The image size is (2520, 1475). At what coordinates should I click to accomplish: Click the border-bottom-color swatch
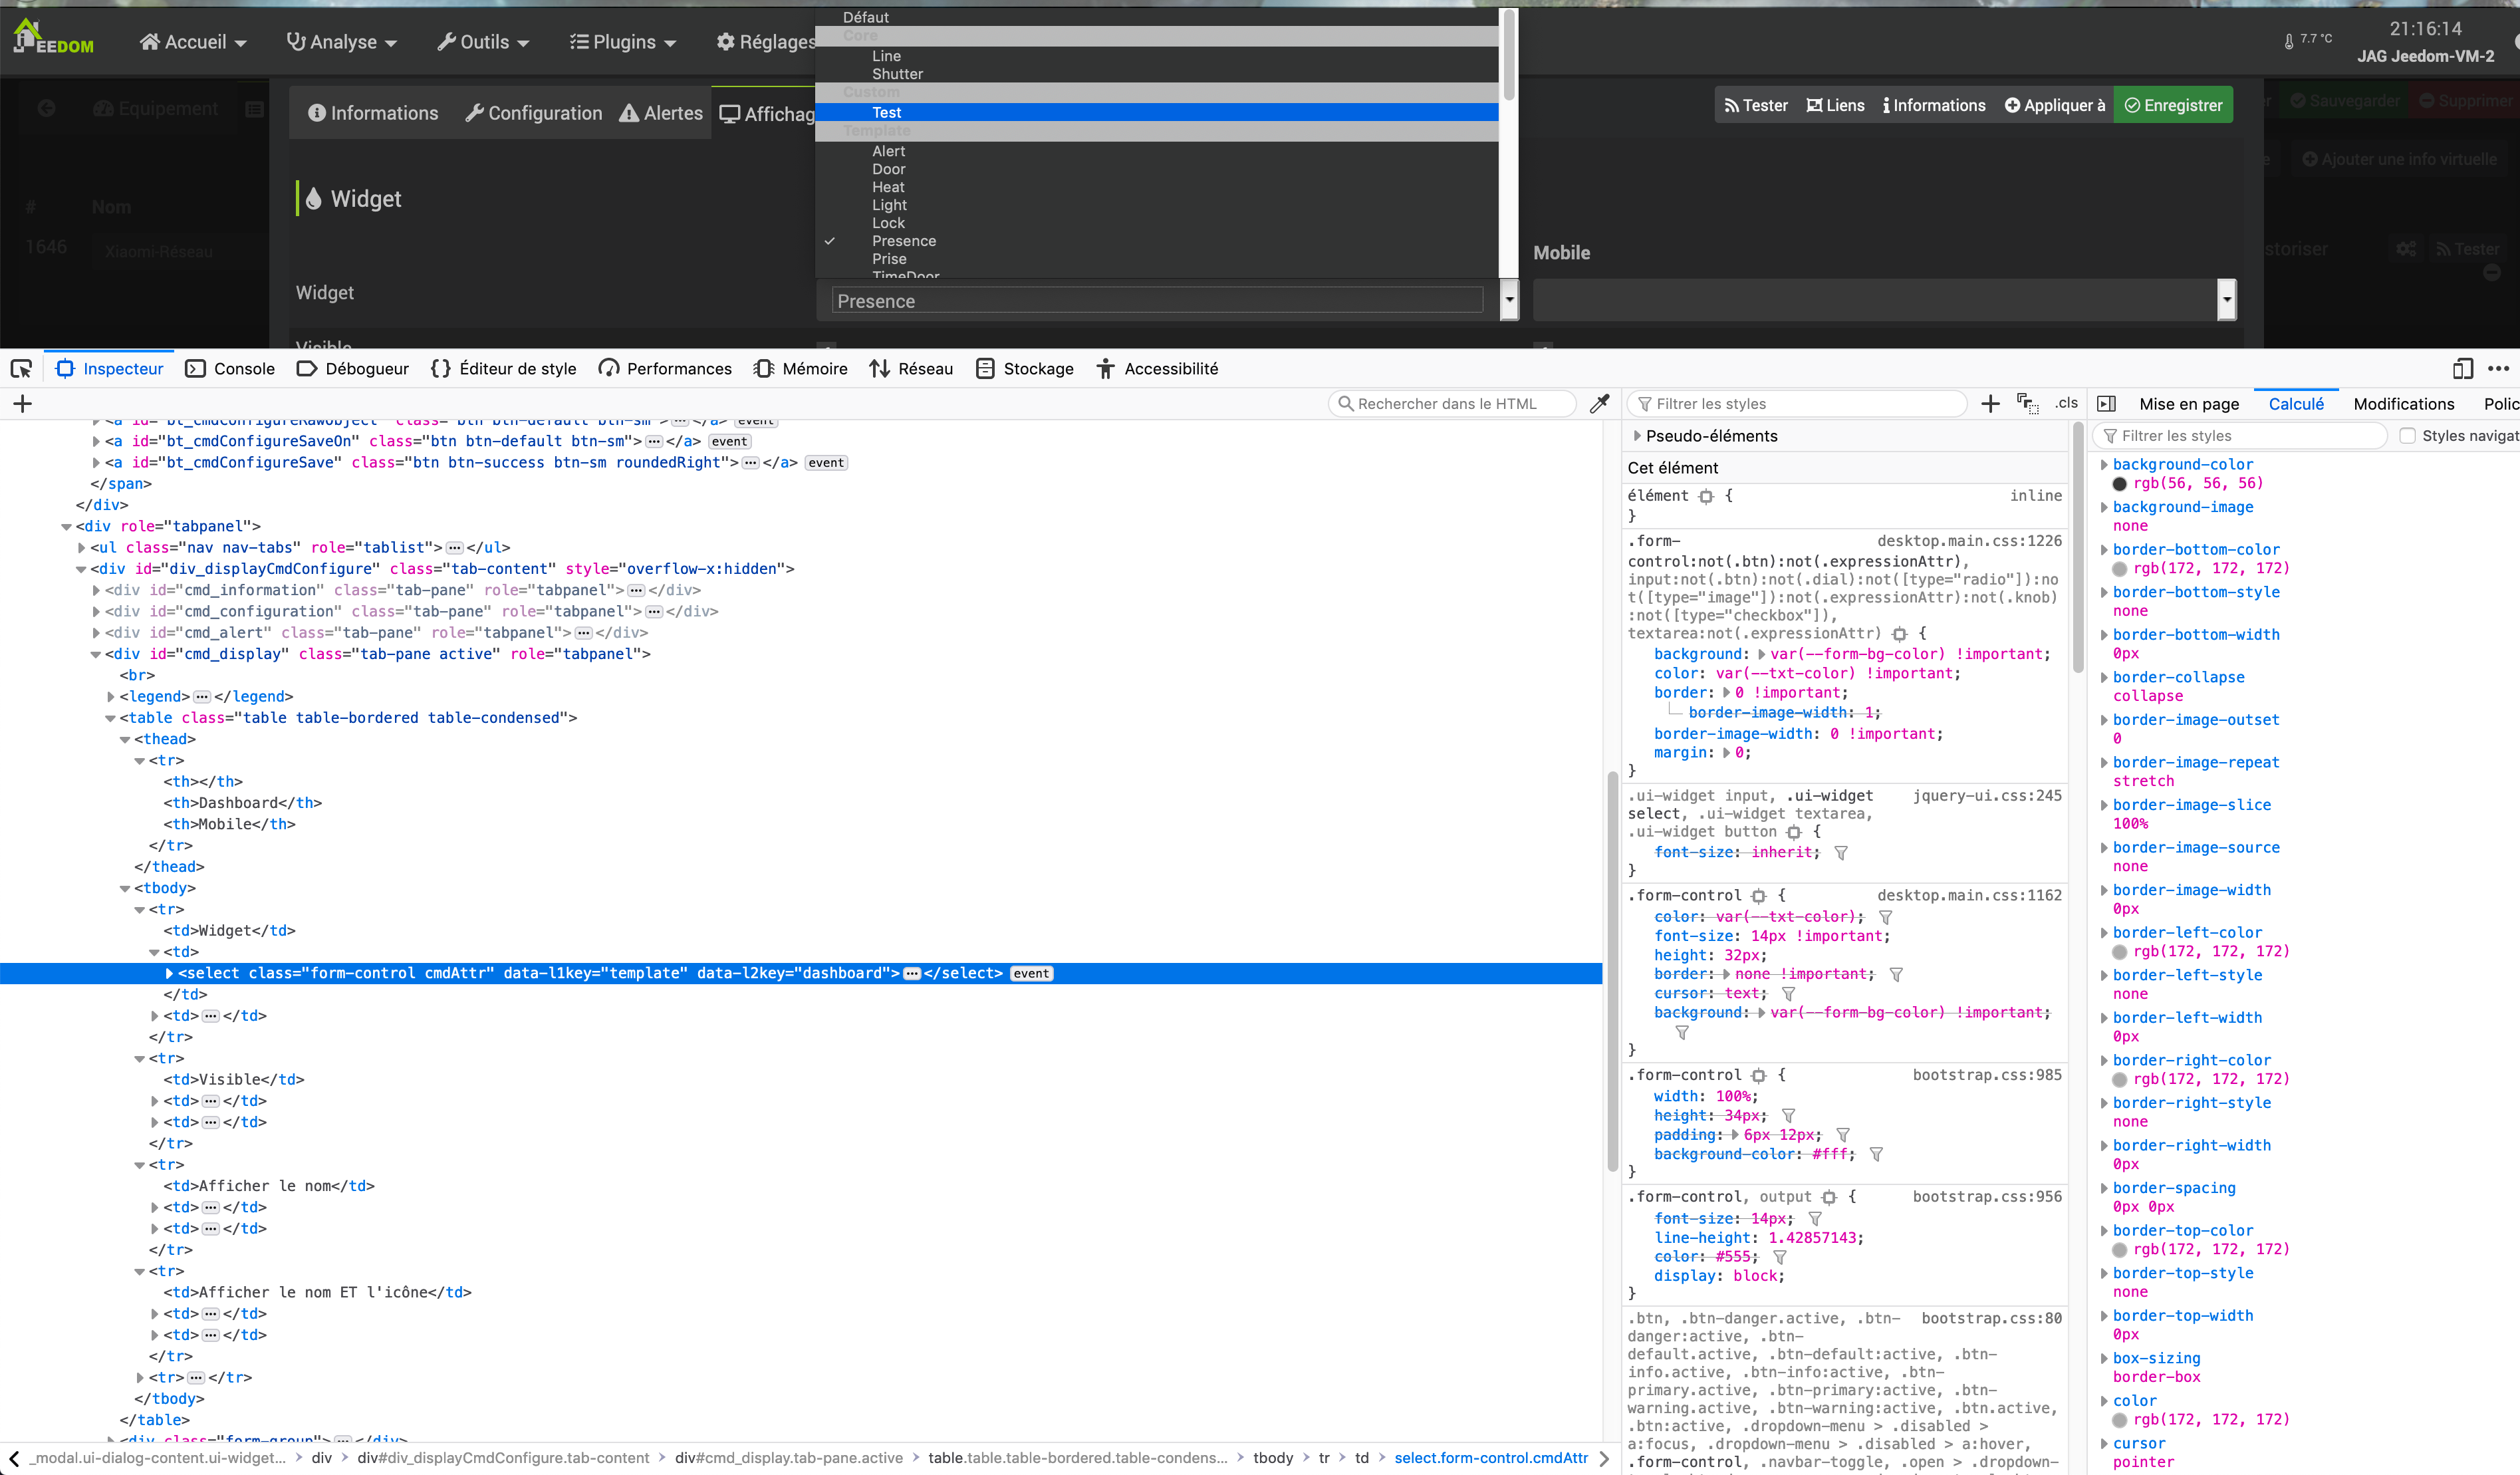click(2119, 569)
